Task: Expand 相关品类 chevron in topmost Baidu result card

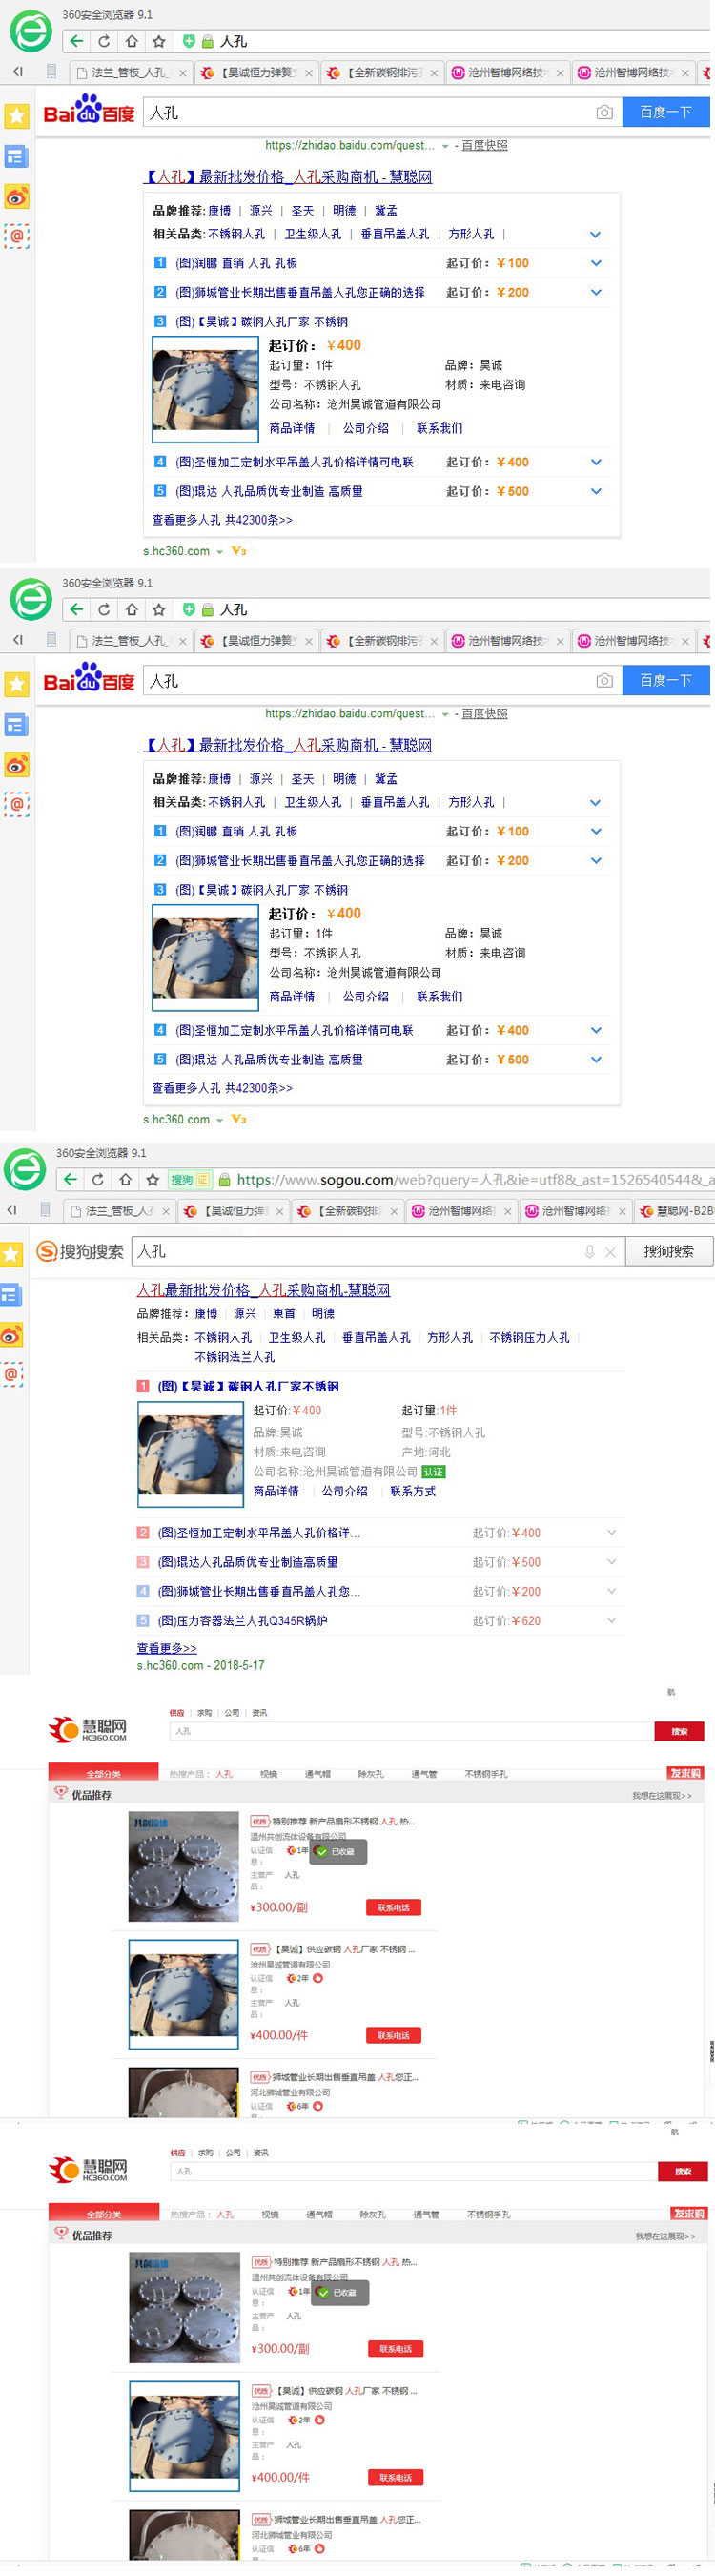Action: click(x=595, y=234)
